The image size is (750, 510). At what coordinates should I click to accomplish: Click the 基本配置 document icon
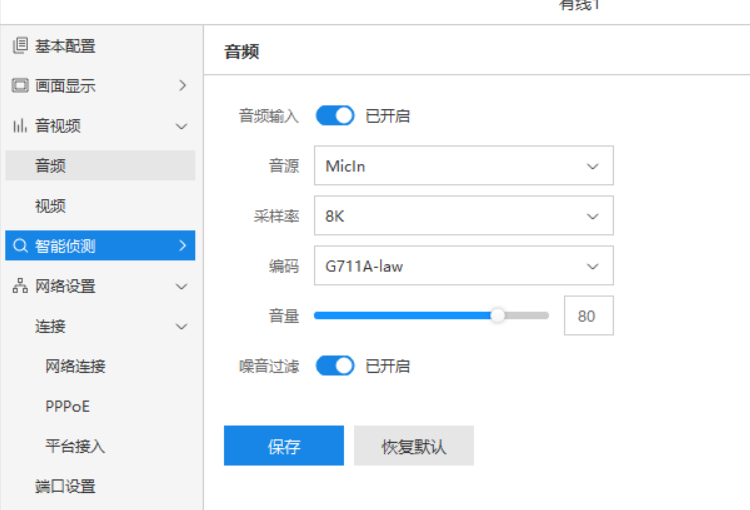tap(19, 46)
